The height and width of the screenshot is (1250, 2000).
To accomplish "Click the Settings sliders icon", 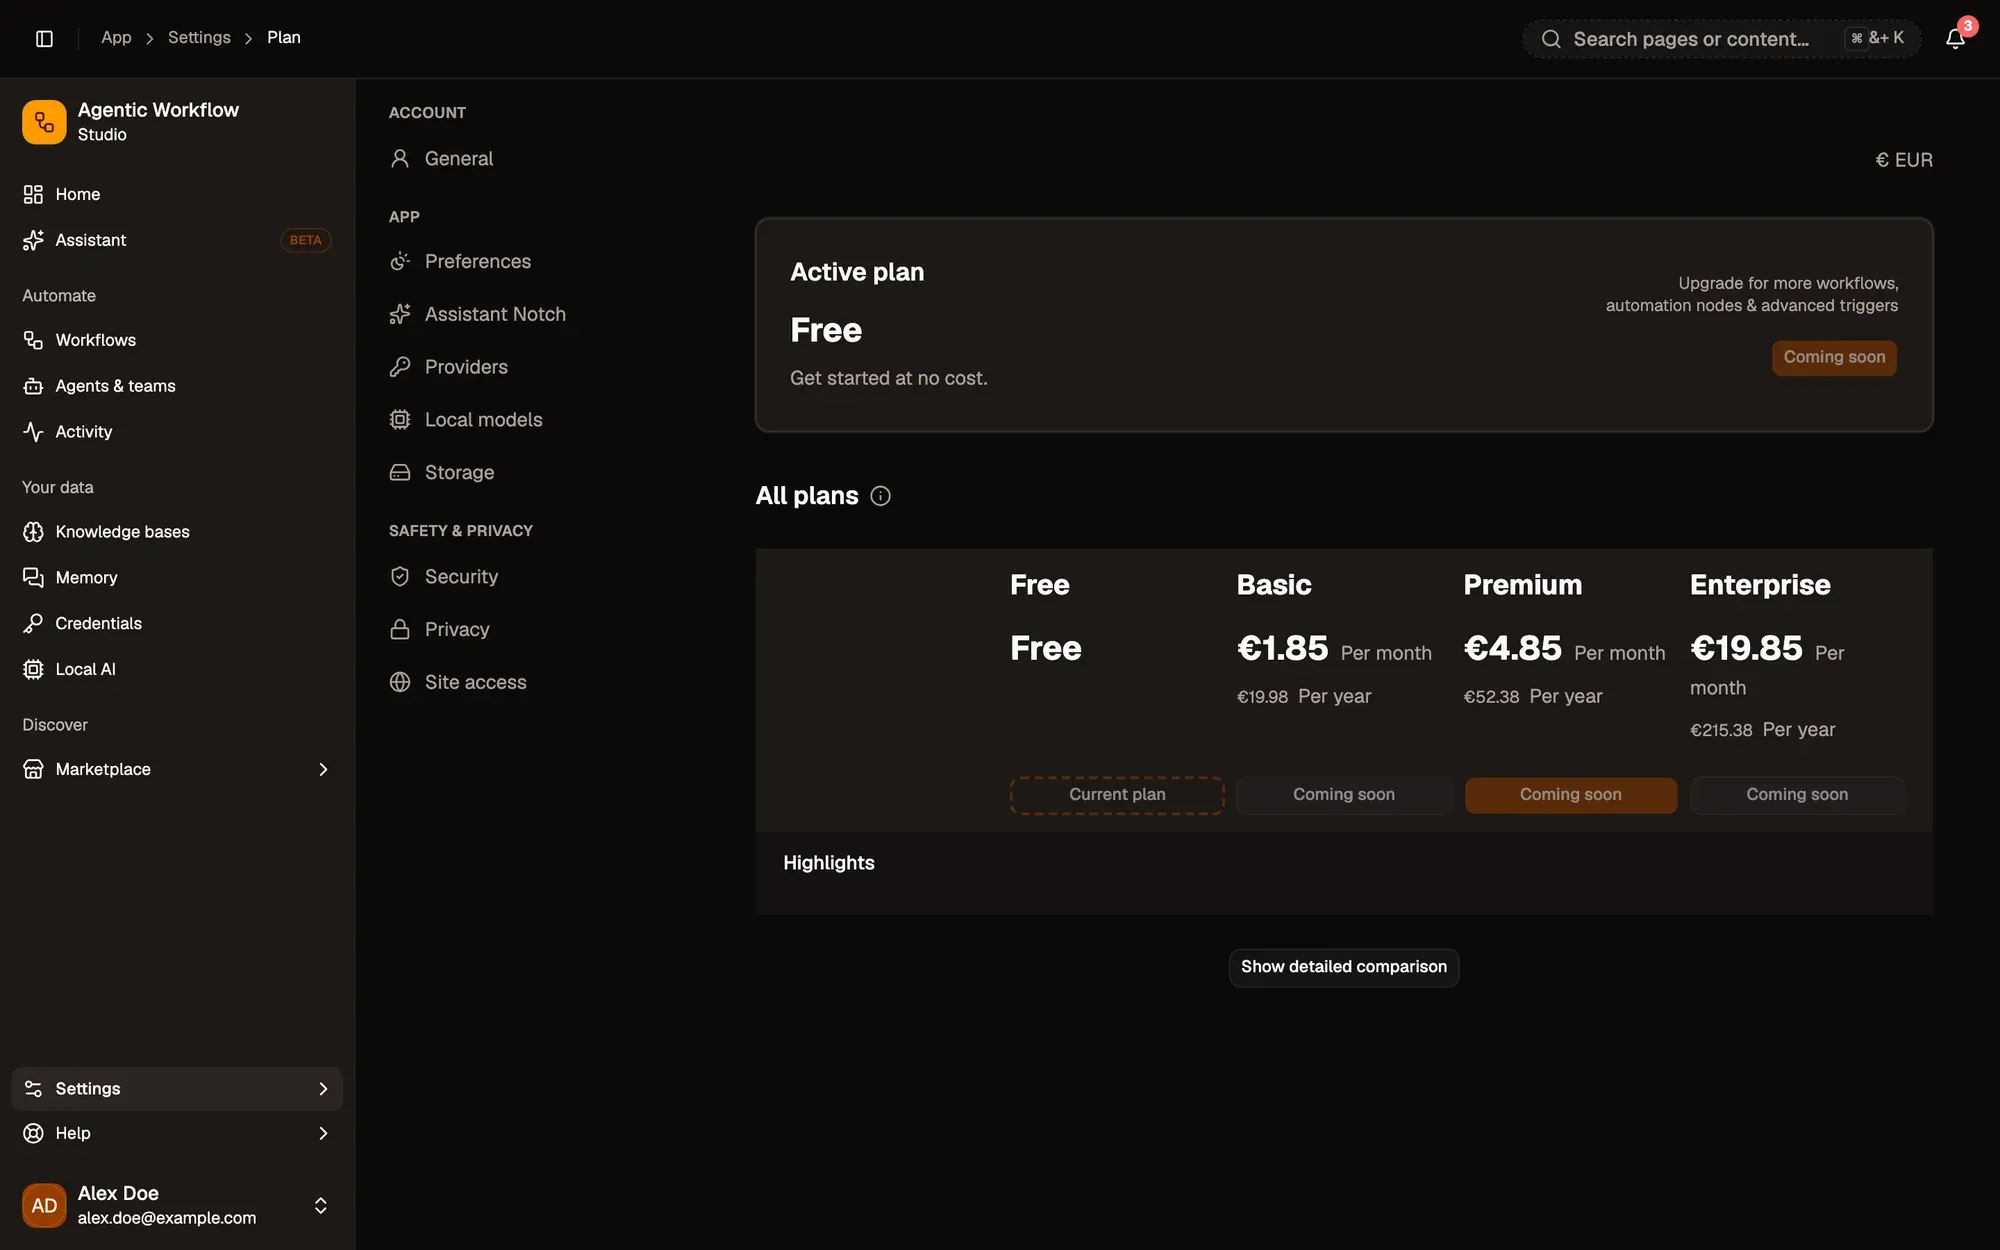I will pos(33,1089).
